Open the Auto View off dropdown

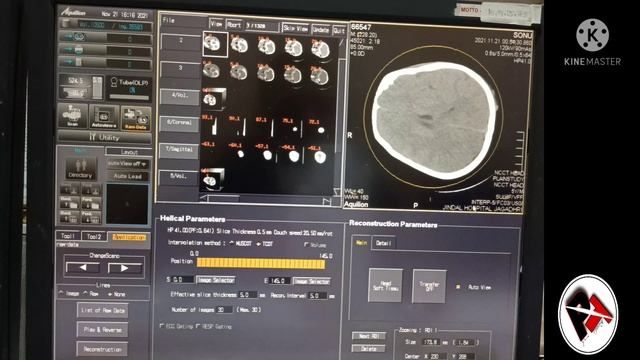127,164
